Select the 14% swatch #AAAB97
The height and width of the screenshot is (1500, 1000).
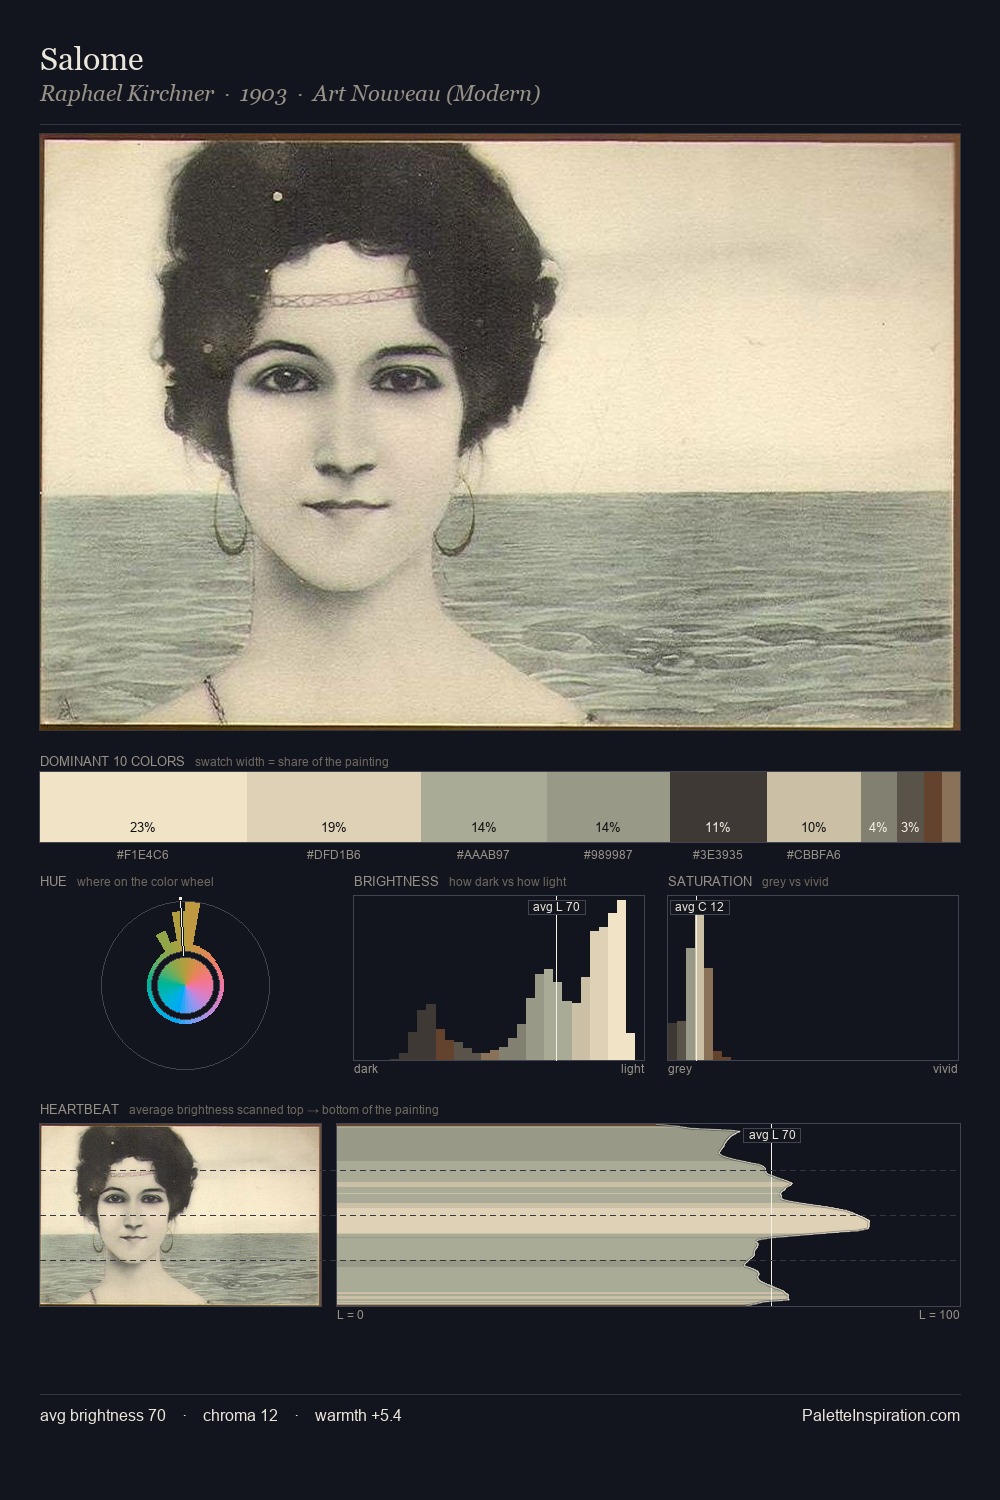tap(484, 807)
